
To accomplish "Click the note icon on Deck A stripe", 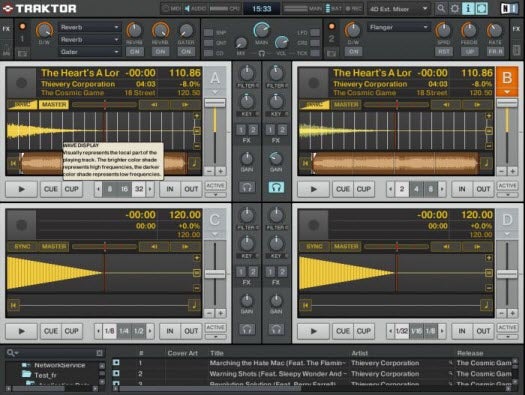I will [194, 163].
